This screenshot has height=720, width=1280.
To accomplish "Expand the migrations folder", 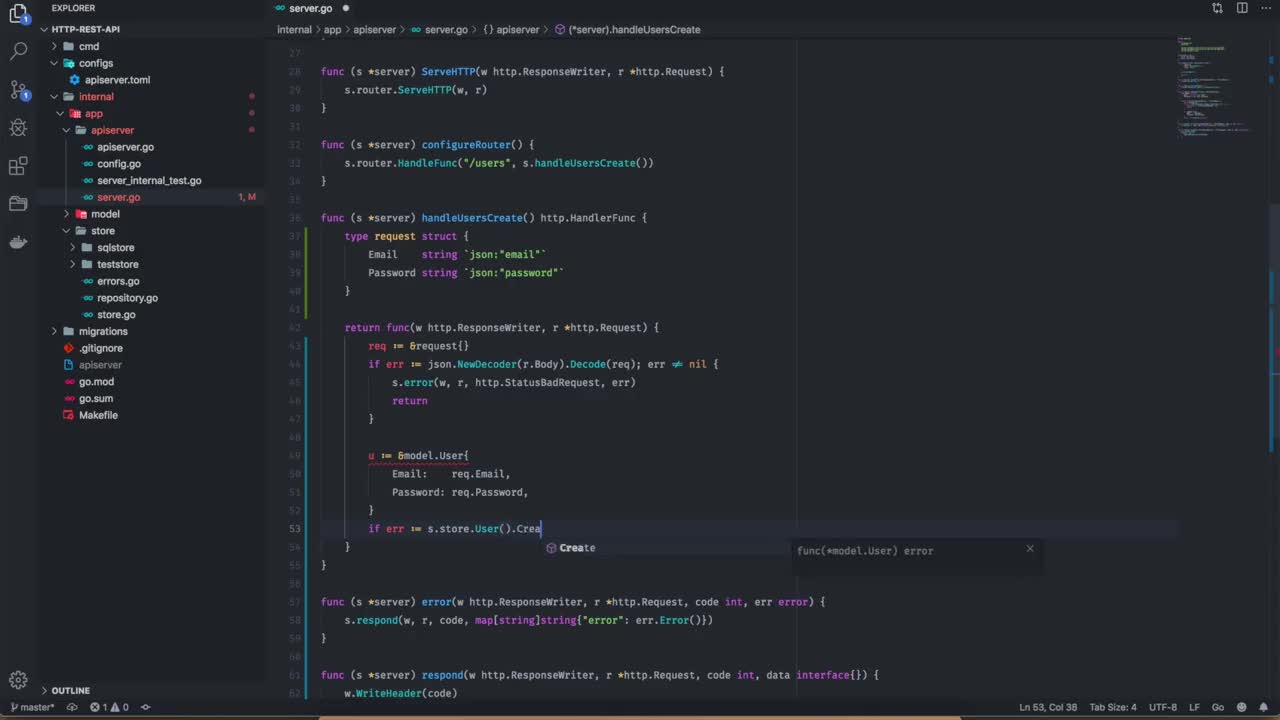I will (x=55, y=331).
